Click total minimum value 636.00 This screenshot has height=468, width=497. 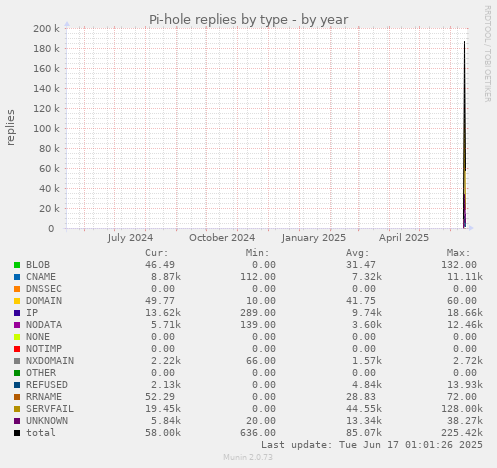coord(258,433)
